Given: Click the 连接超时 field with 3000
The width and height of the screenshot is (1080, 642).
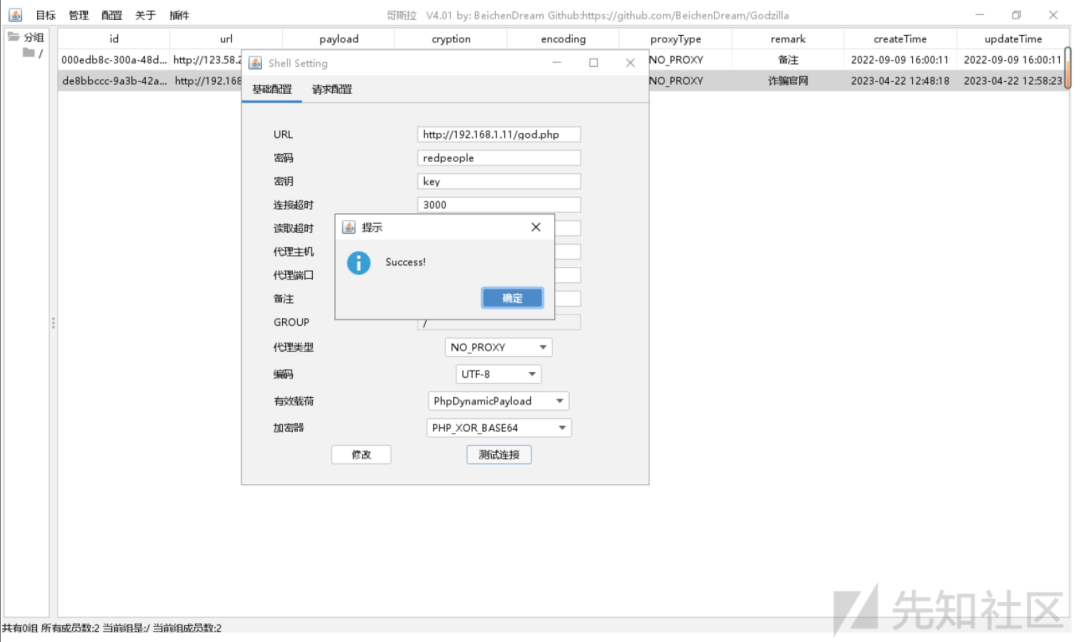Looking at the screenshot, I should point(499,205).
